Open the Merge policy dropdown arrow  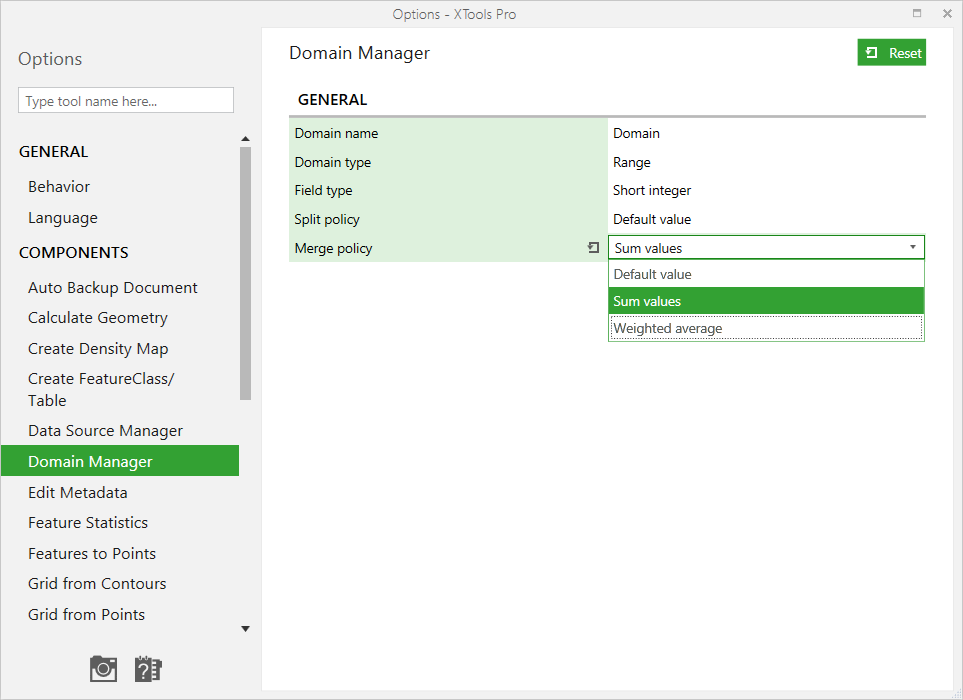(x=913, y=247)
